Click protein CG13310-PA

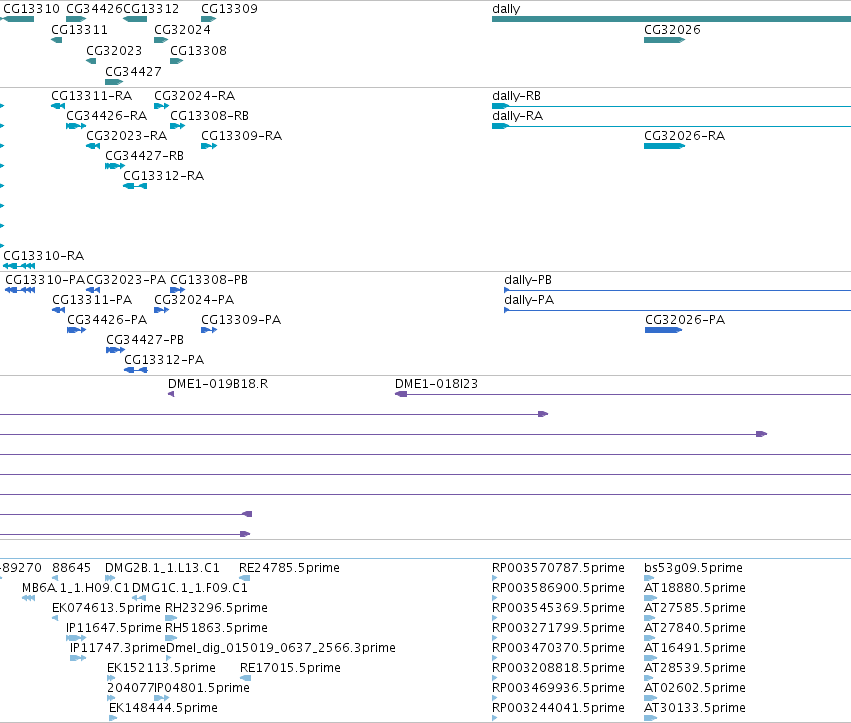[20, 290]
